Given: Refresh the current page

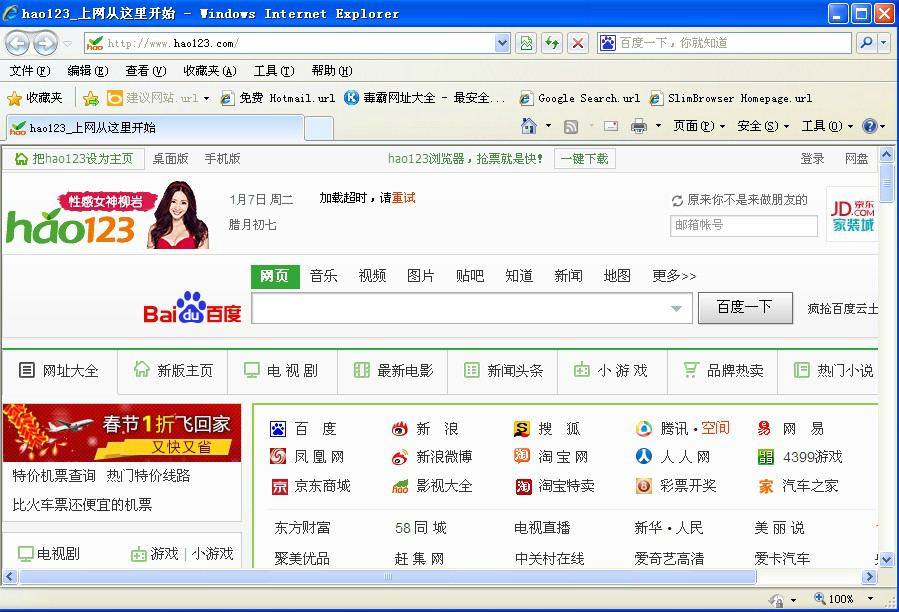Looking at the screenshot, I should click(x=551, y=44).
